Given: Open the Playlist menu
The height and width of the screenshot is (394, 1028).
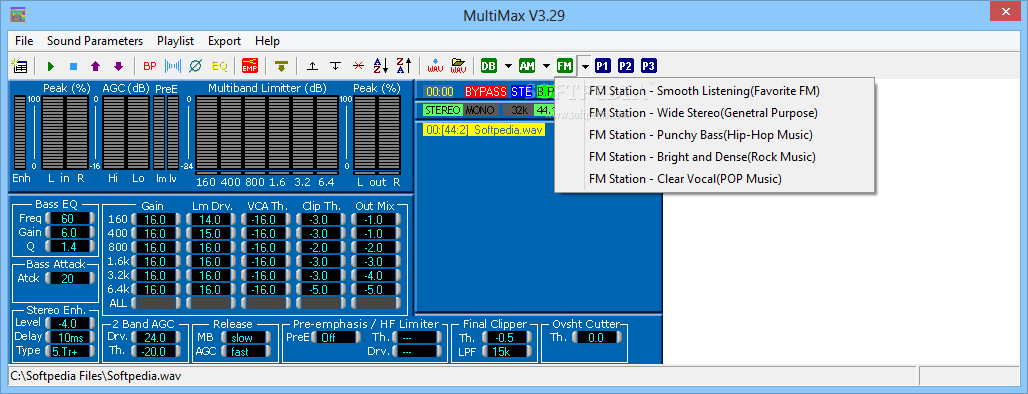Looking at the screenshot, I should pyautogui.click(x=176, y=41).
